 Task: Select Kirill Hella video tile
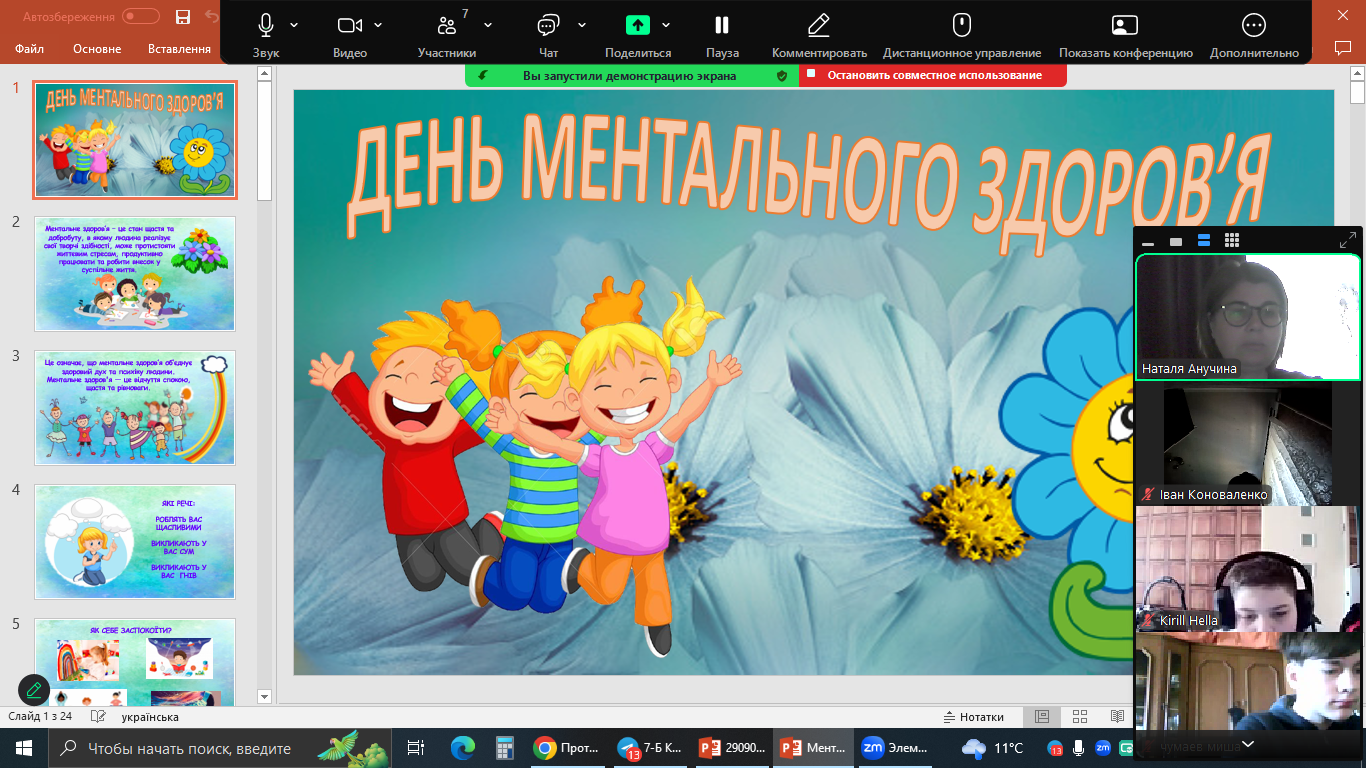(1248, 568)
